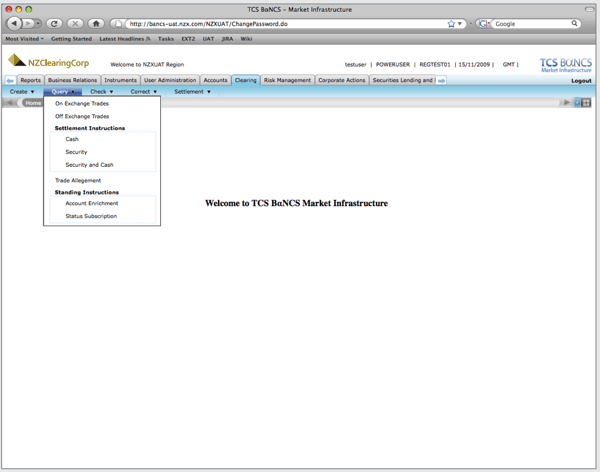Click the right arrow on the breadcrumb bar
This screenshot has height=472, width=600.
pyautogui.click(x=567, y=103)
